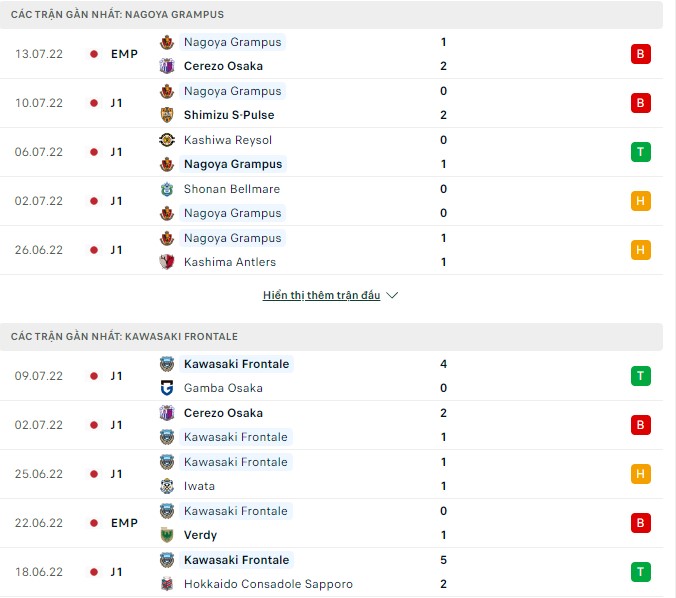The width and height of the screenshot is (676, 598).
Task: Click green T badge for 06.07.22 match
Action: tap(641, 152)
